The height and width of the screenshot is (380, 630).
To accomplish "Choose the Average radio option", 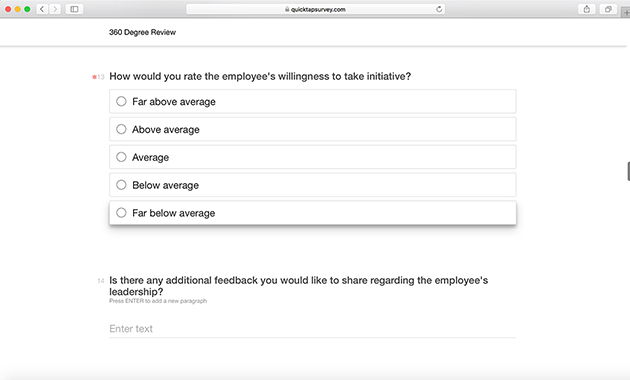I will (x=121, y=157).
